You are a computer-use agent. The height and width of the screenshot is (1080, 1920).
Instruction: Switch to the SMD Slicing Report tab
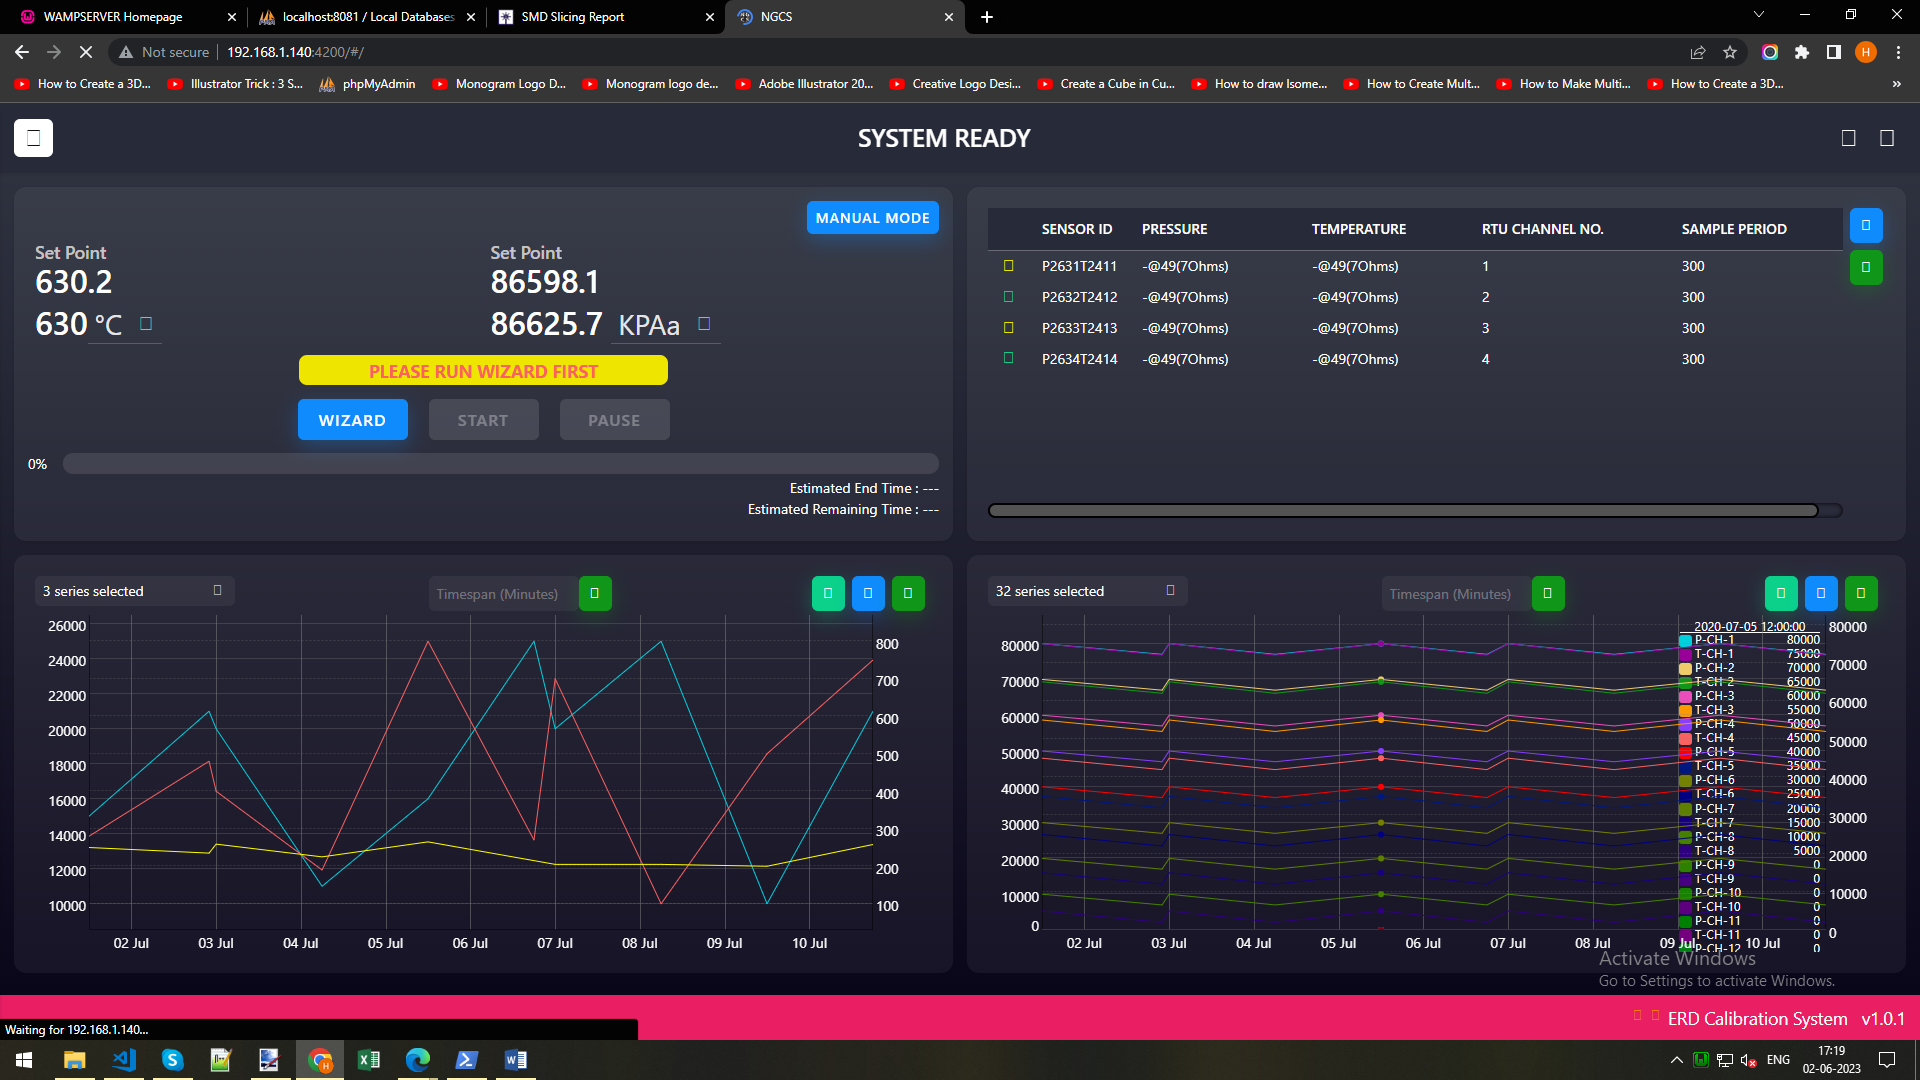pyautogui.click(x=573, y=17)
